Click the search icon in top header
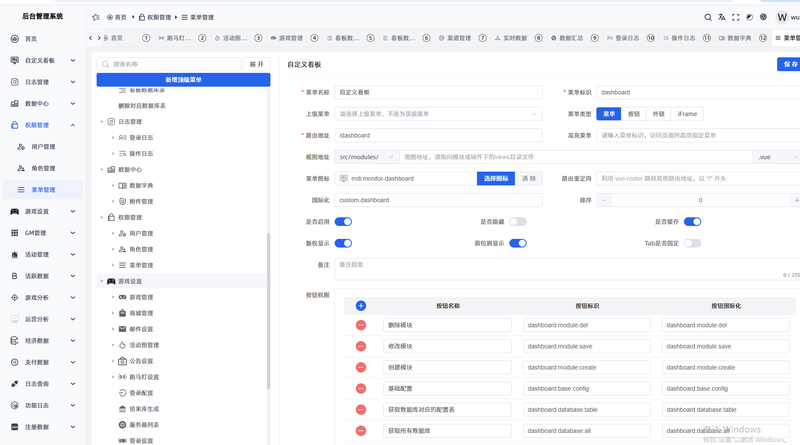The image size is (800, 445). [x=708, y=17]
